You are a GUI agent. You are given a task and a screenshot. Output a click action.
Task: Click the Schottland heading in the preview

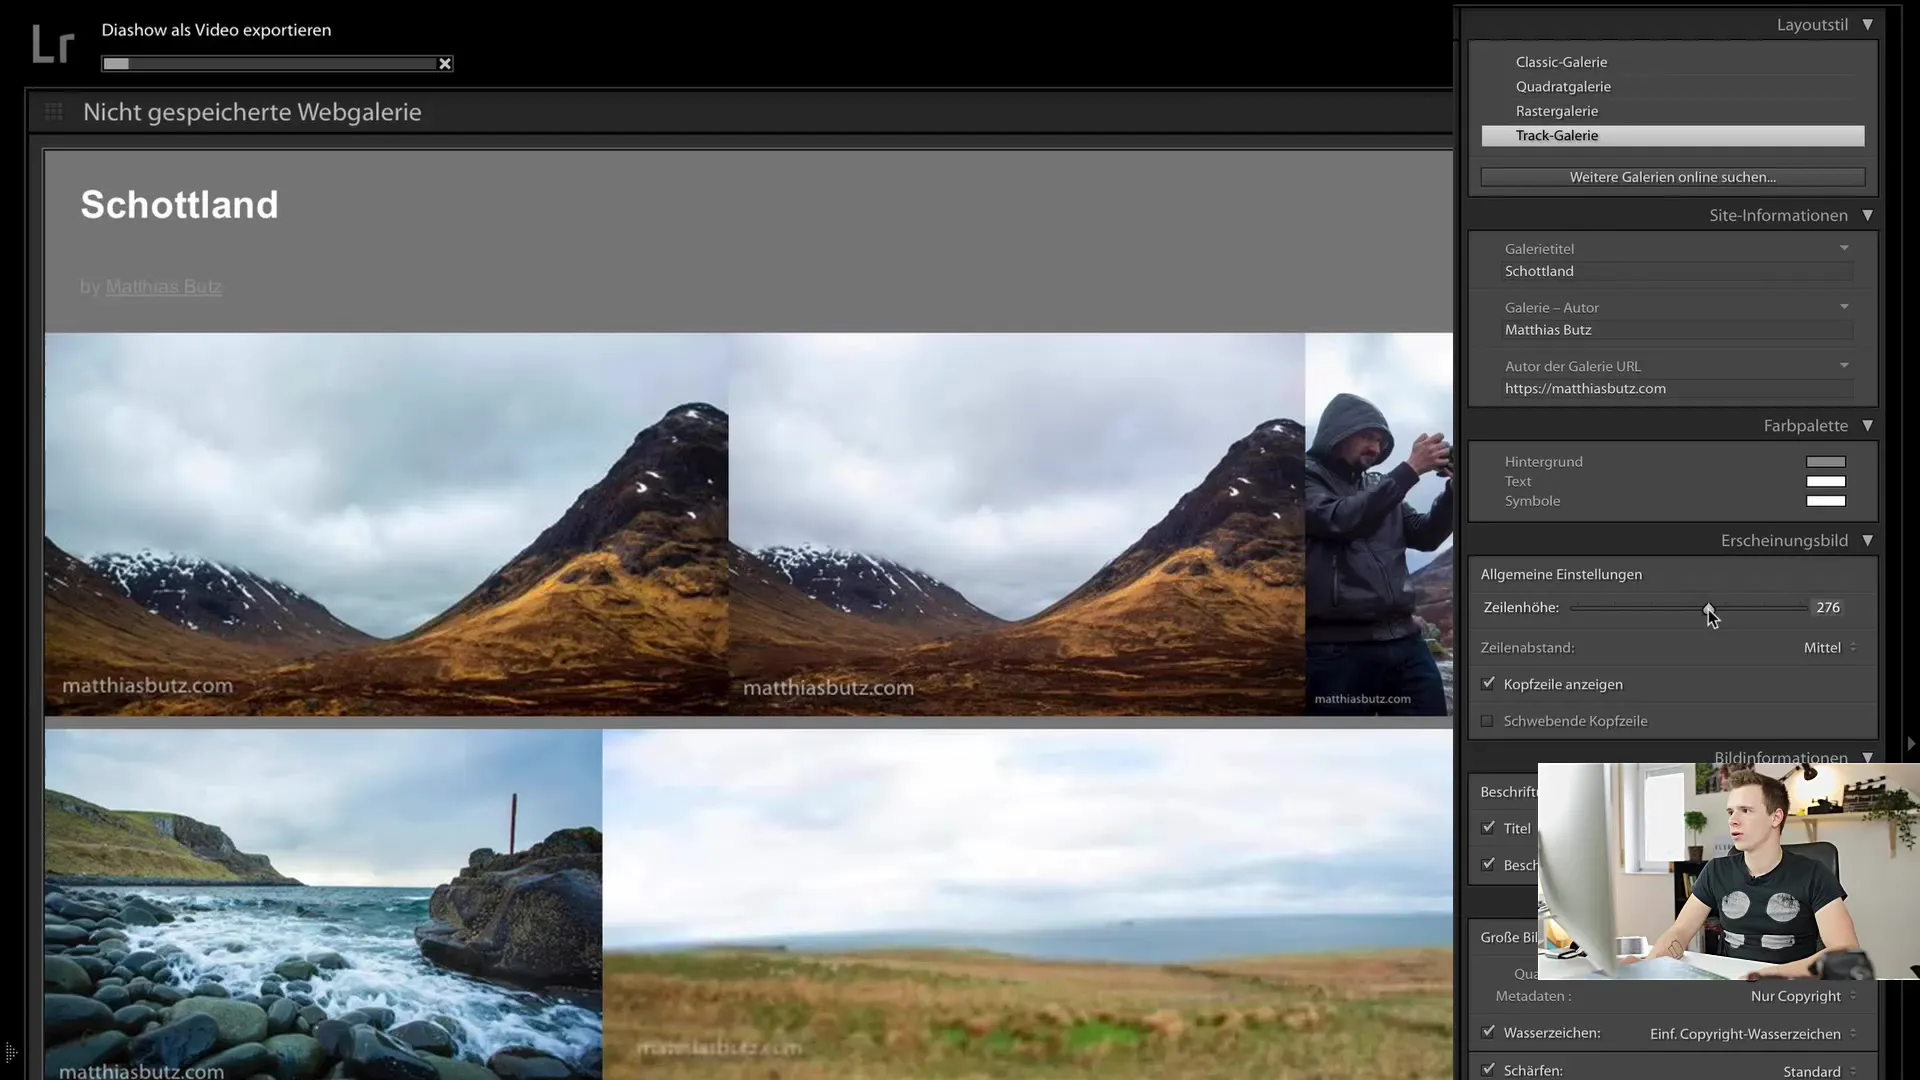tap(180, 205)
